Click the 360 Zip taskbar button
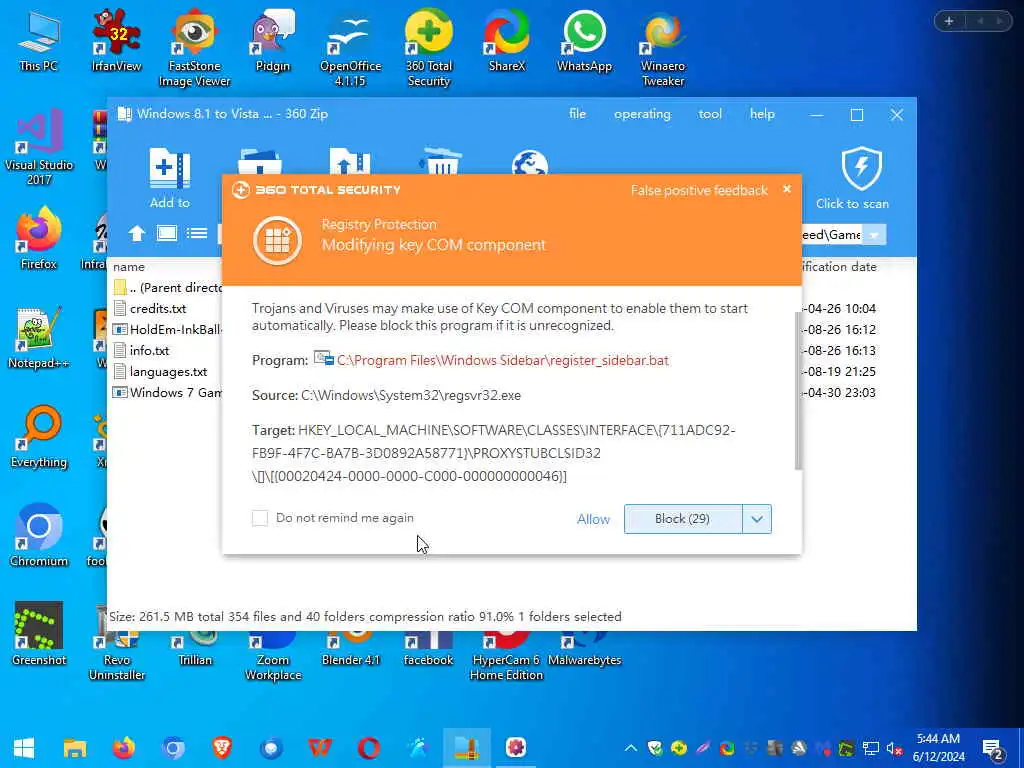The height and width of the screenshot is (768, 1024). pos(467,748)
